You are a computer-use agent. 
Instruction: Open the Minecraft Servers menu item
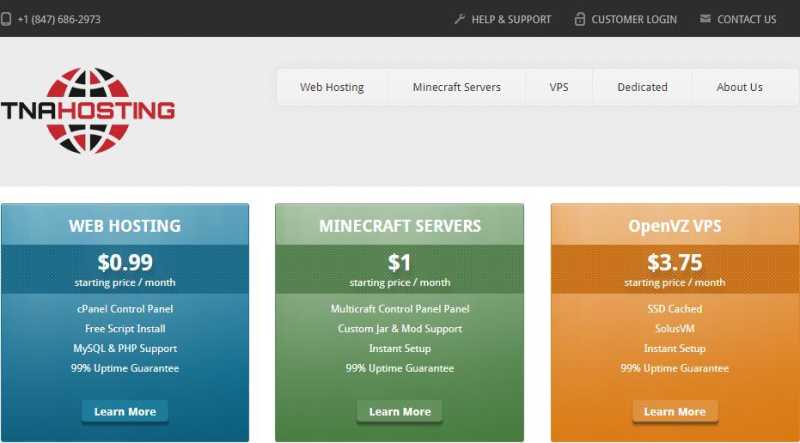(x=457, y=87)
